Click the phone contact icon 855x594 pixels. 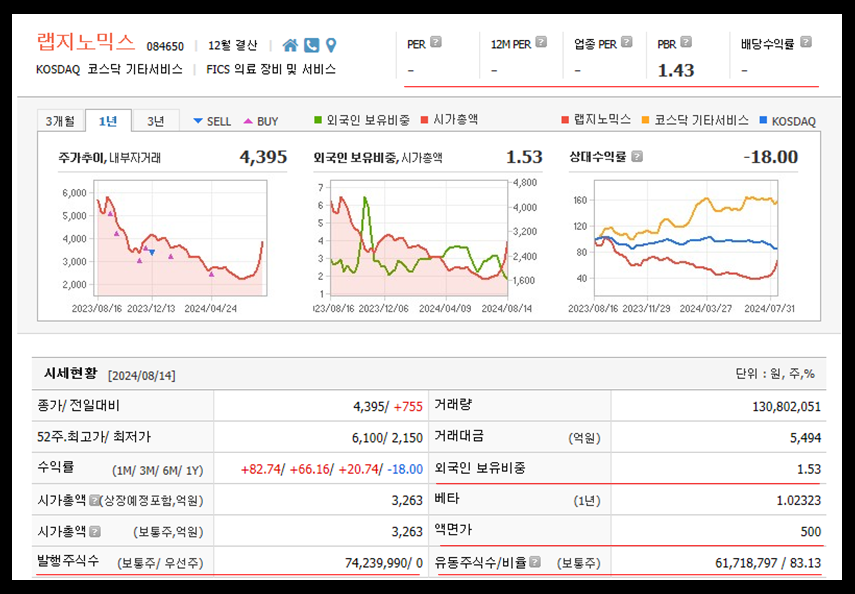pyautogui.click(x=311, y=45)
